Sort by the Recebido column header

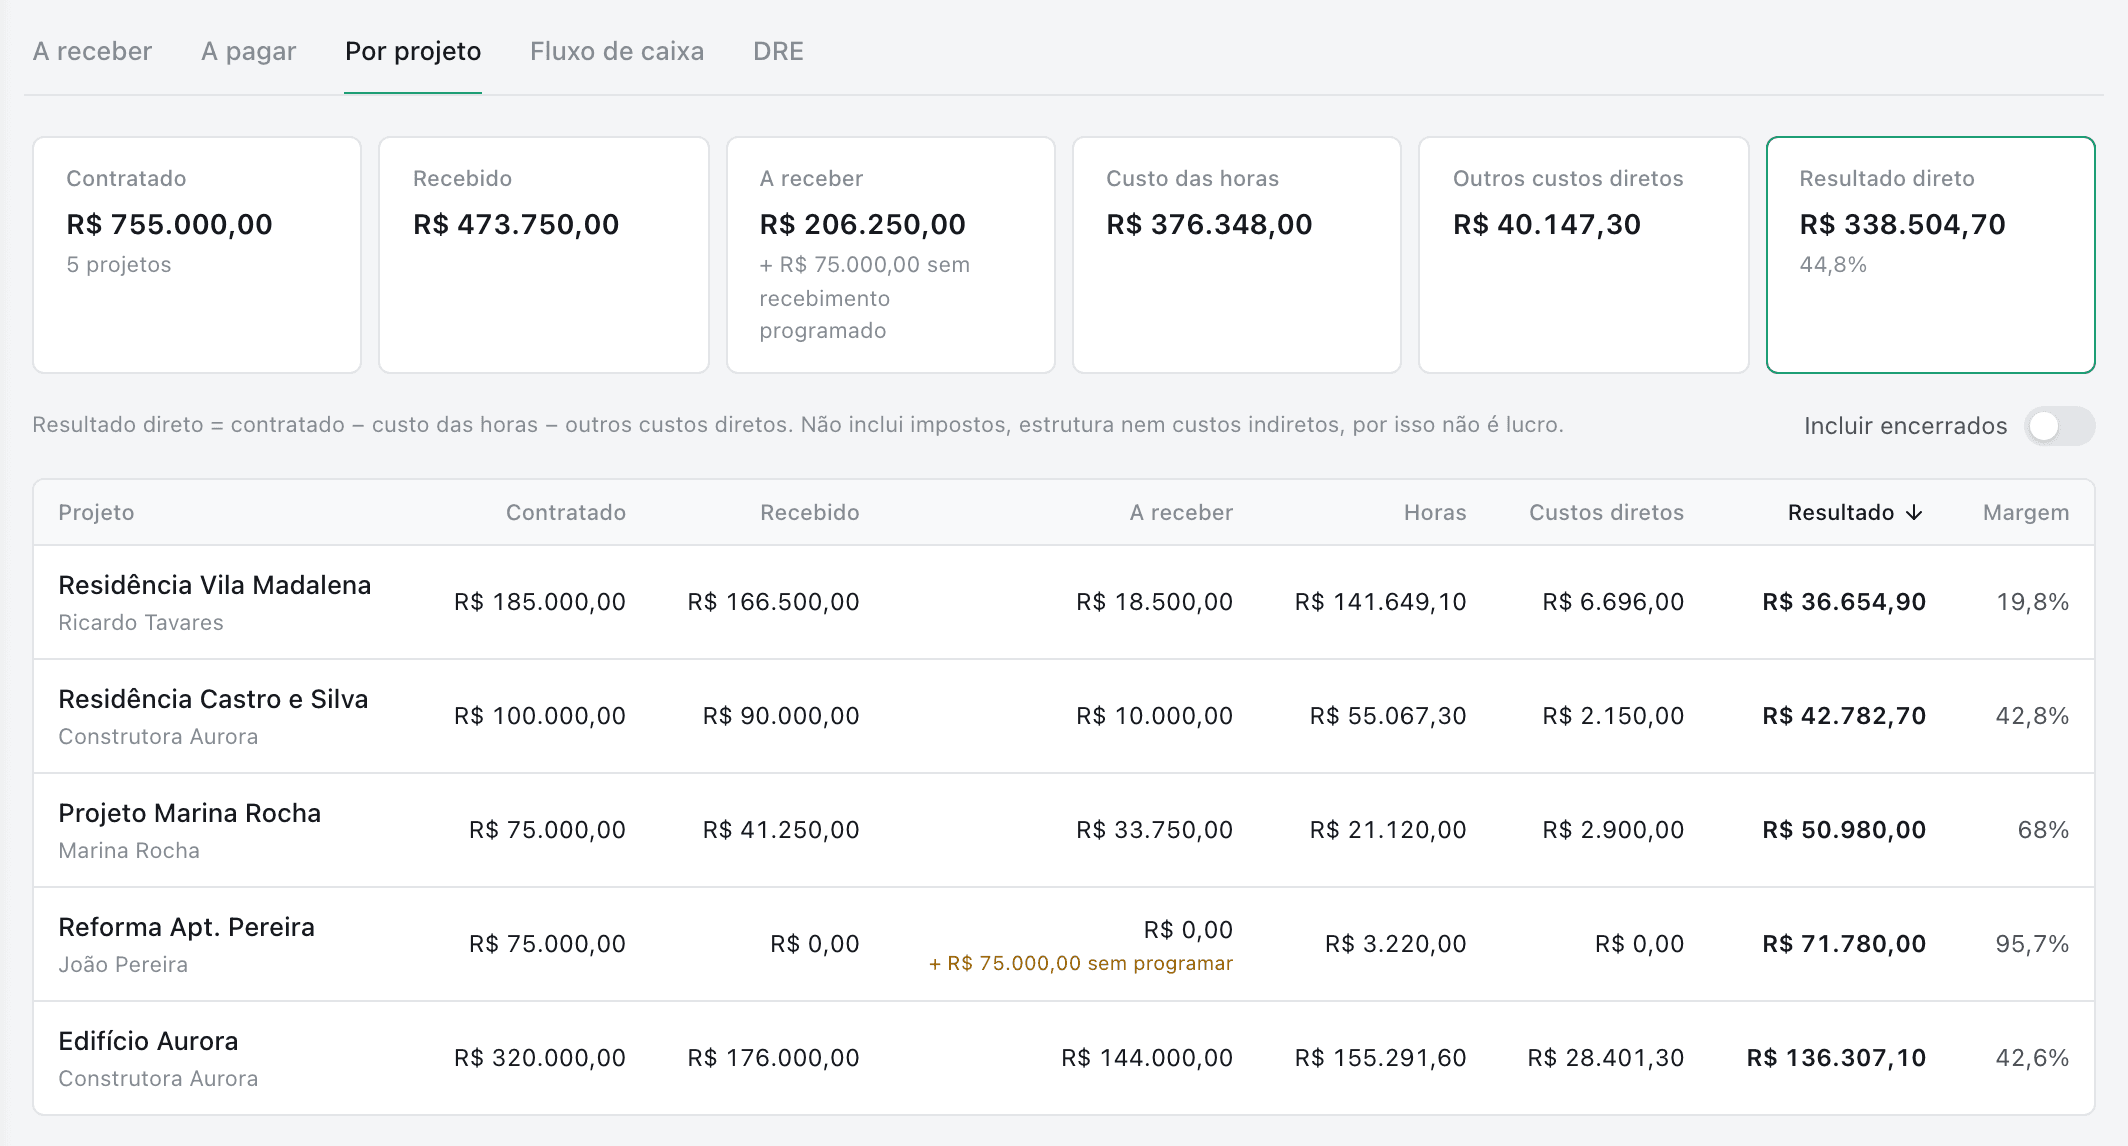[810, 513]
